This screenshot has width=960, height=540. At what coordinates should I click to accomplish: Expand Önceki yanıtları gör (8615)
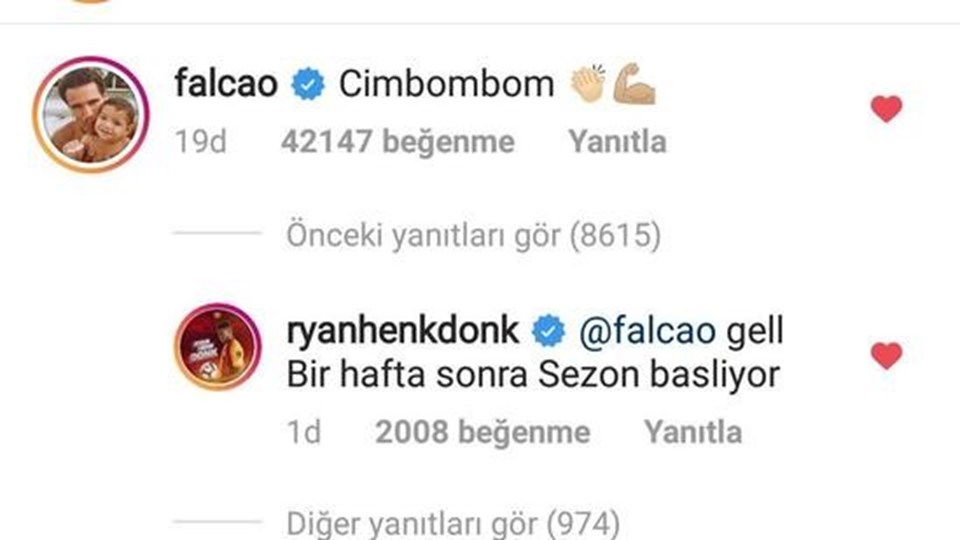(473, 235)
